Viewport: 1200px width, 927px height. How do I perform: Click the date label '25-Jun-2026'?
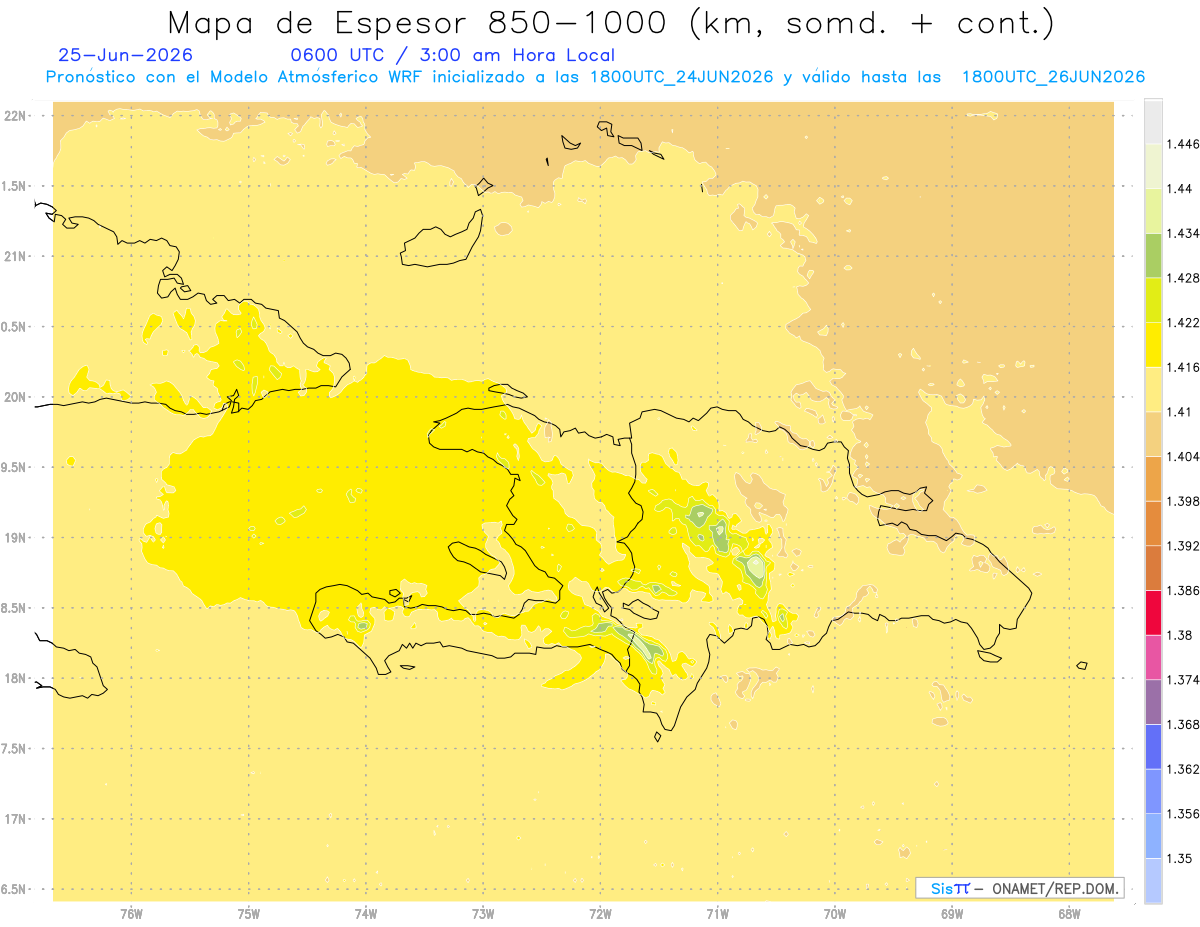[126, 56]
